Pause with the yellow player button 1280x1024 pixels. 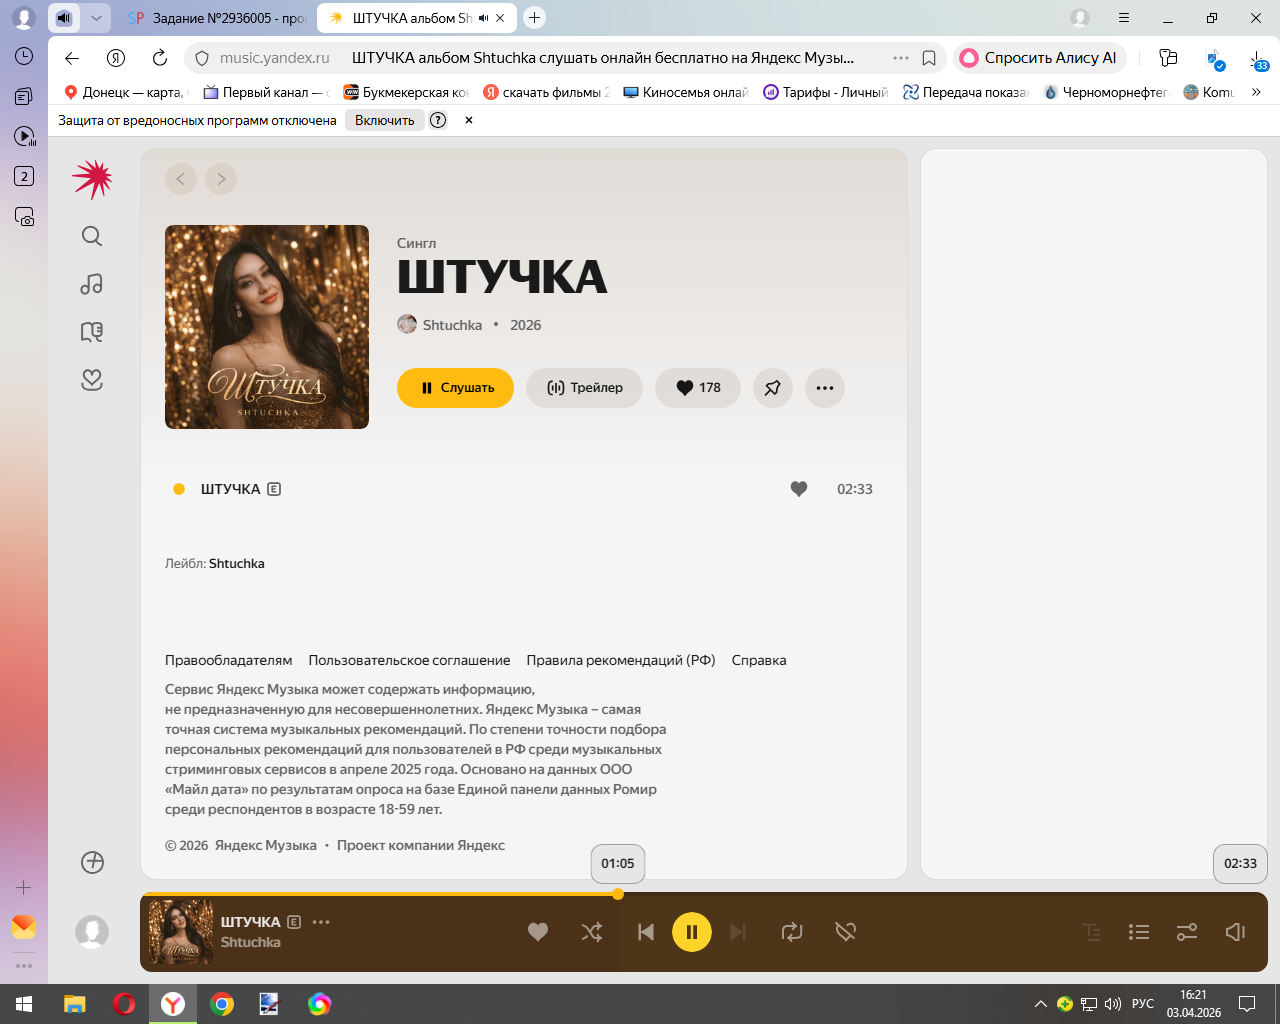692,932
